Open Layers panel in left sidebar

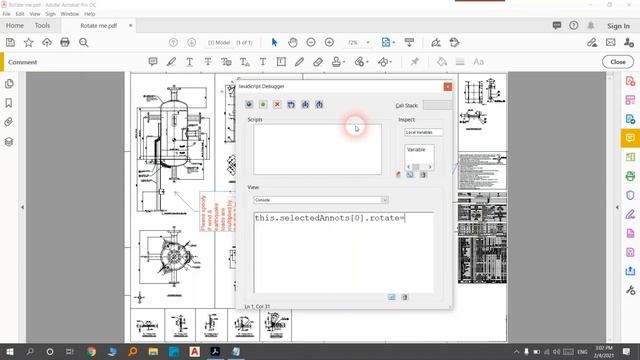(x=9, y=142)
